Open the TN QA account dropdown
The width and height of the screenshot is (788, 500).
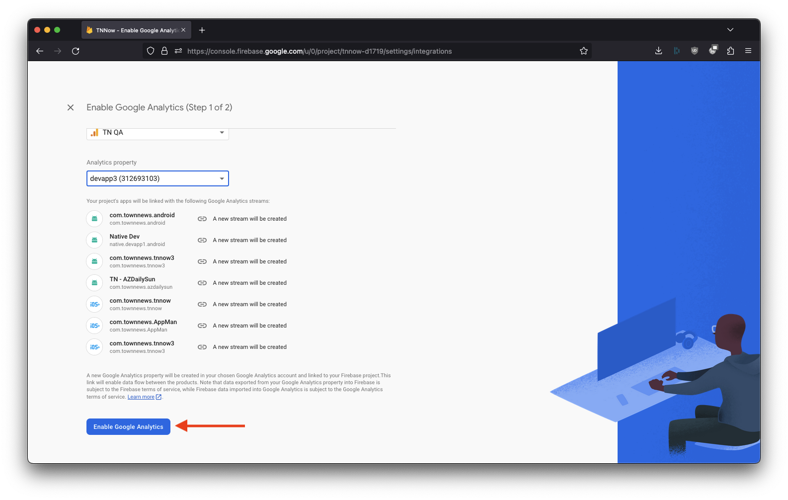pyautogui.click(x=158, y=132)
